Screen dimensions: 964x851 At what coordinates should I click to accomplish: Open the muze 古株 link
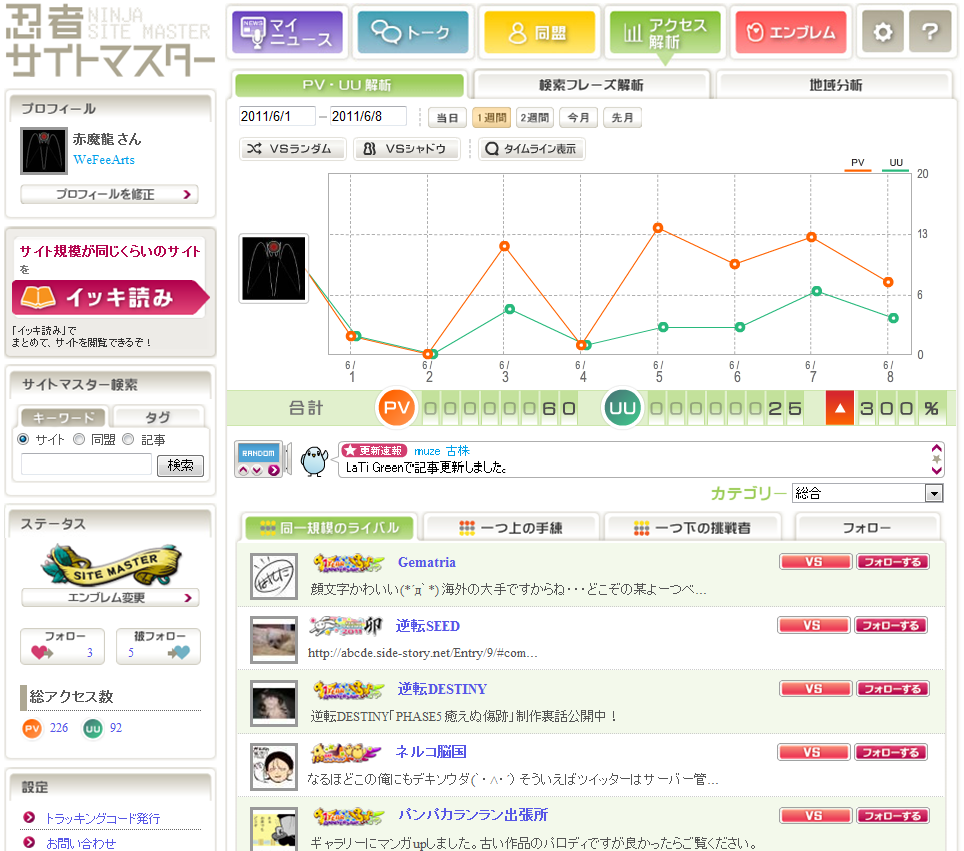pyautogui.click(x=442, y=451)
